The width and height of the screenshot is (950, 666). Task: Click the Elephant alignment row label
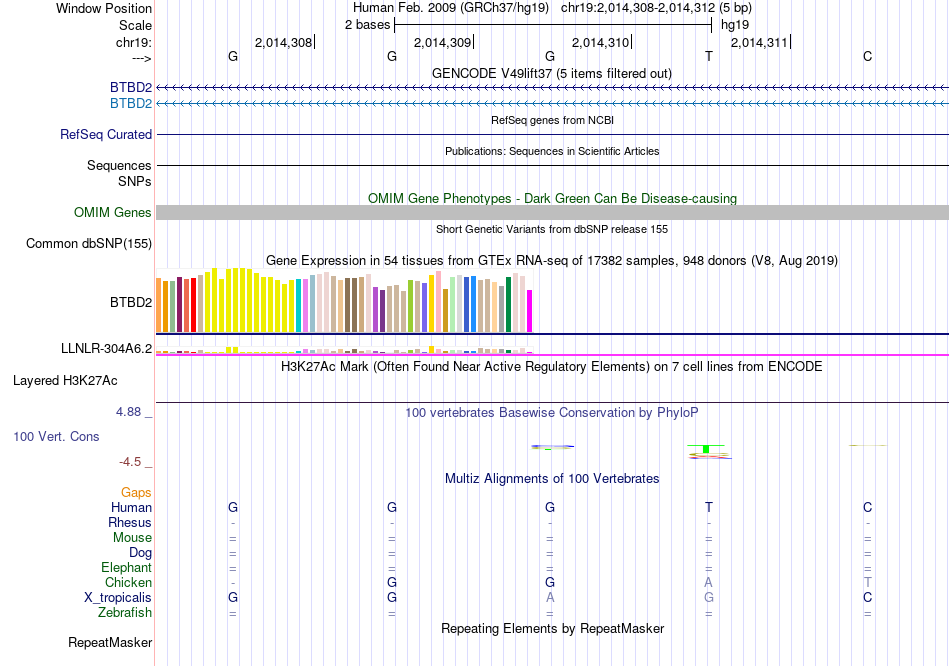click(x=127, y=568)
